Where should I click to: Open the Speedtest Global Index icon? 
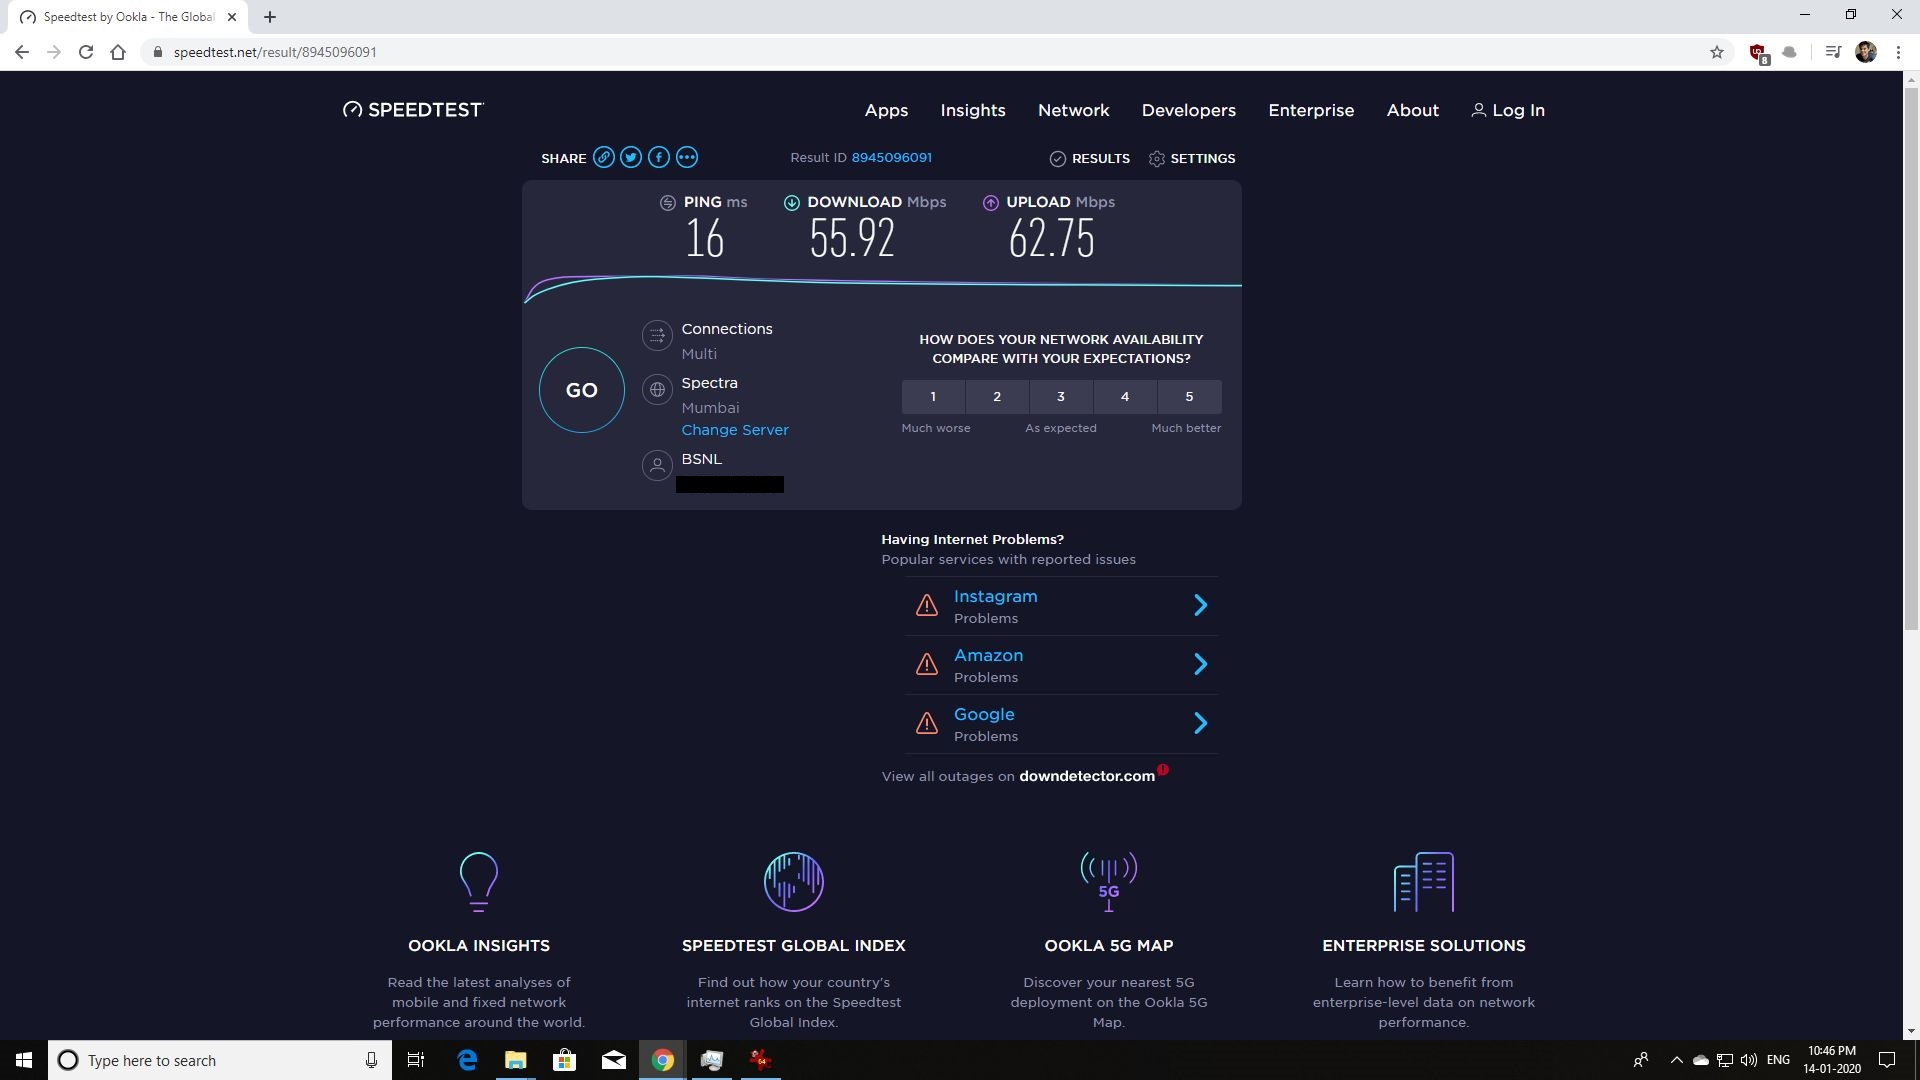(x=793, y=881)
